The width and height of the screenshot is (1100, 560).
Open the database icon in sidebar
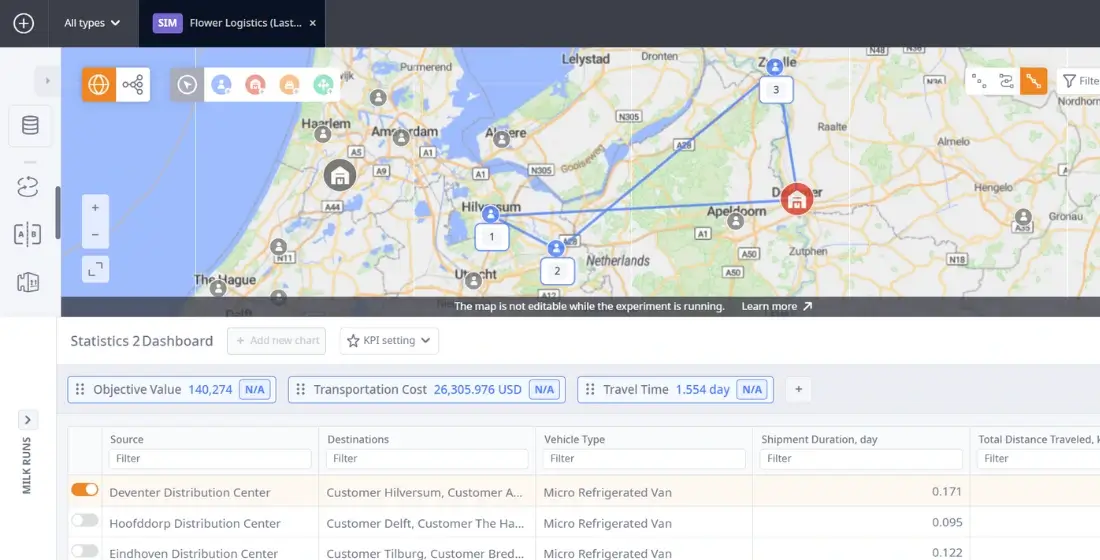30,125
